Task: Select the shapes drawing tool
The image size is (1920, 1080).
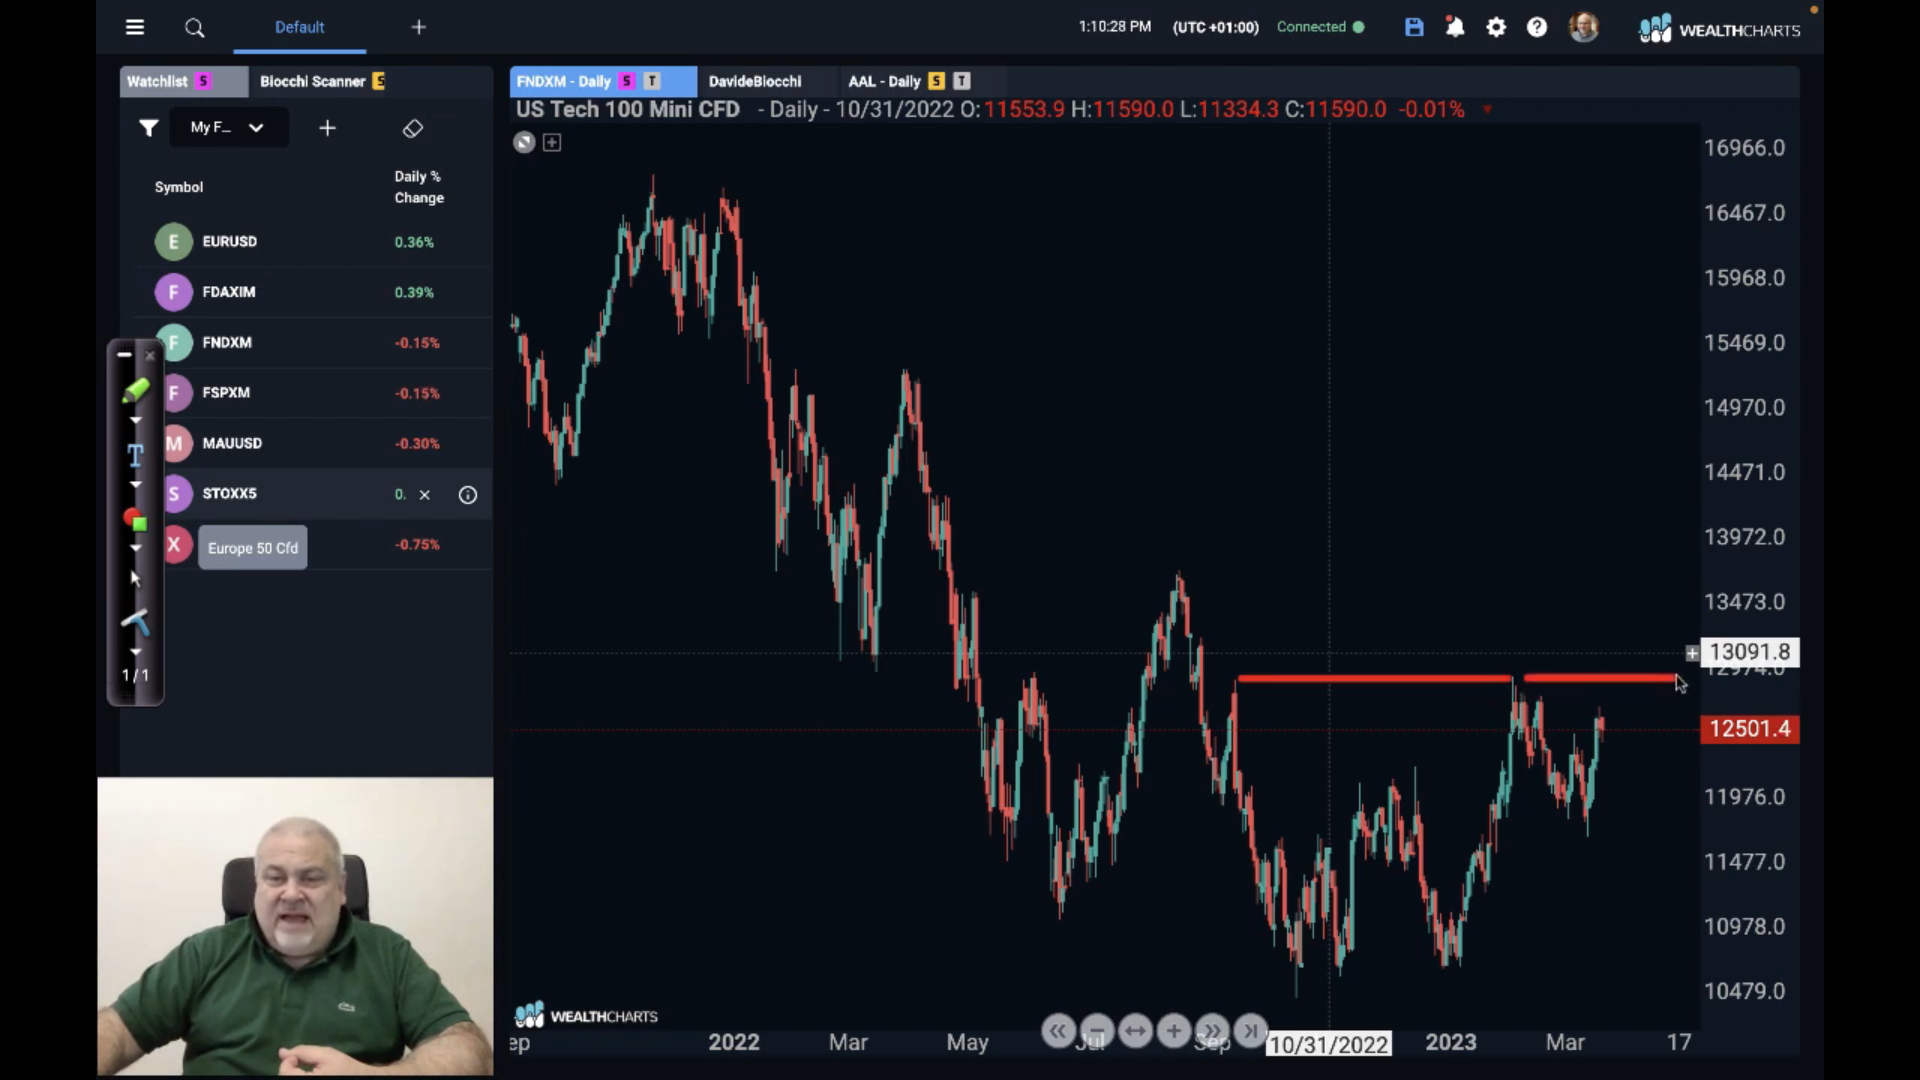Action: click(x=135, y=519)
